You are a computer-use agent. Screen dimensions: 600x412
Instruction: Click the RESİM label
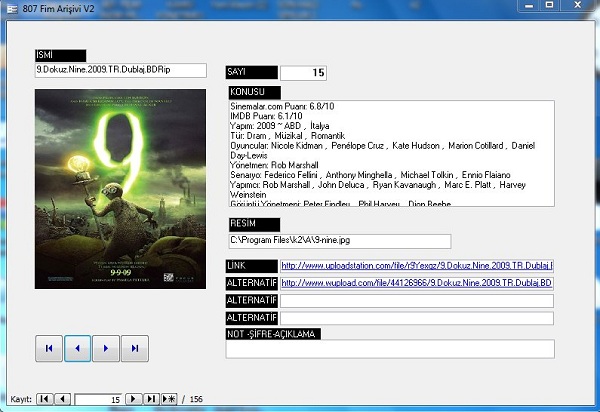pyautogui.click(x=254, y=224)
